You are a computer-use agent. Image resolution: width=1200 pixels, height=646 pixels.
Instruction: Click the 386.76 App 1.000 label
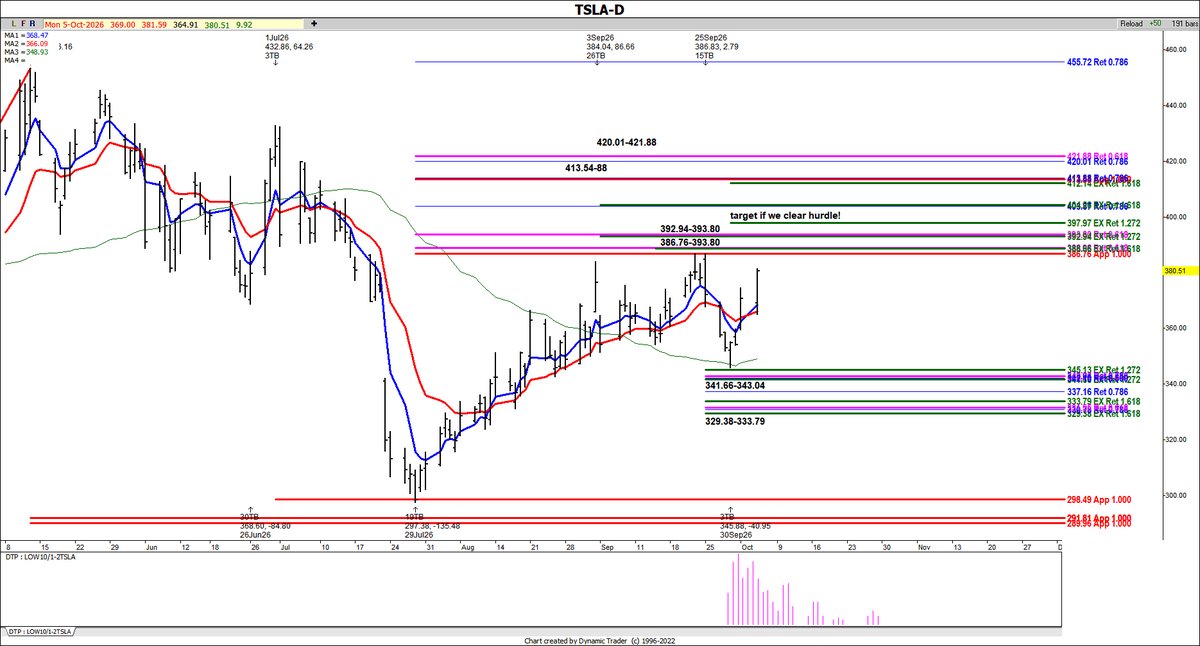1099,255
